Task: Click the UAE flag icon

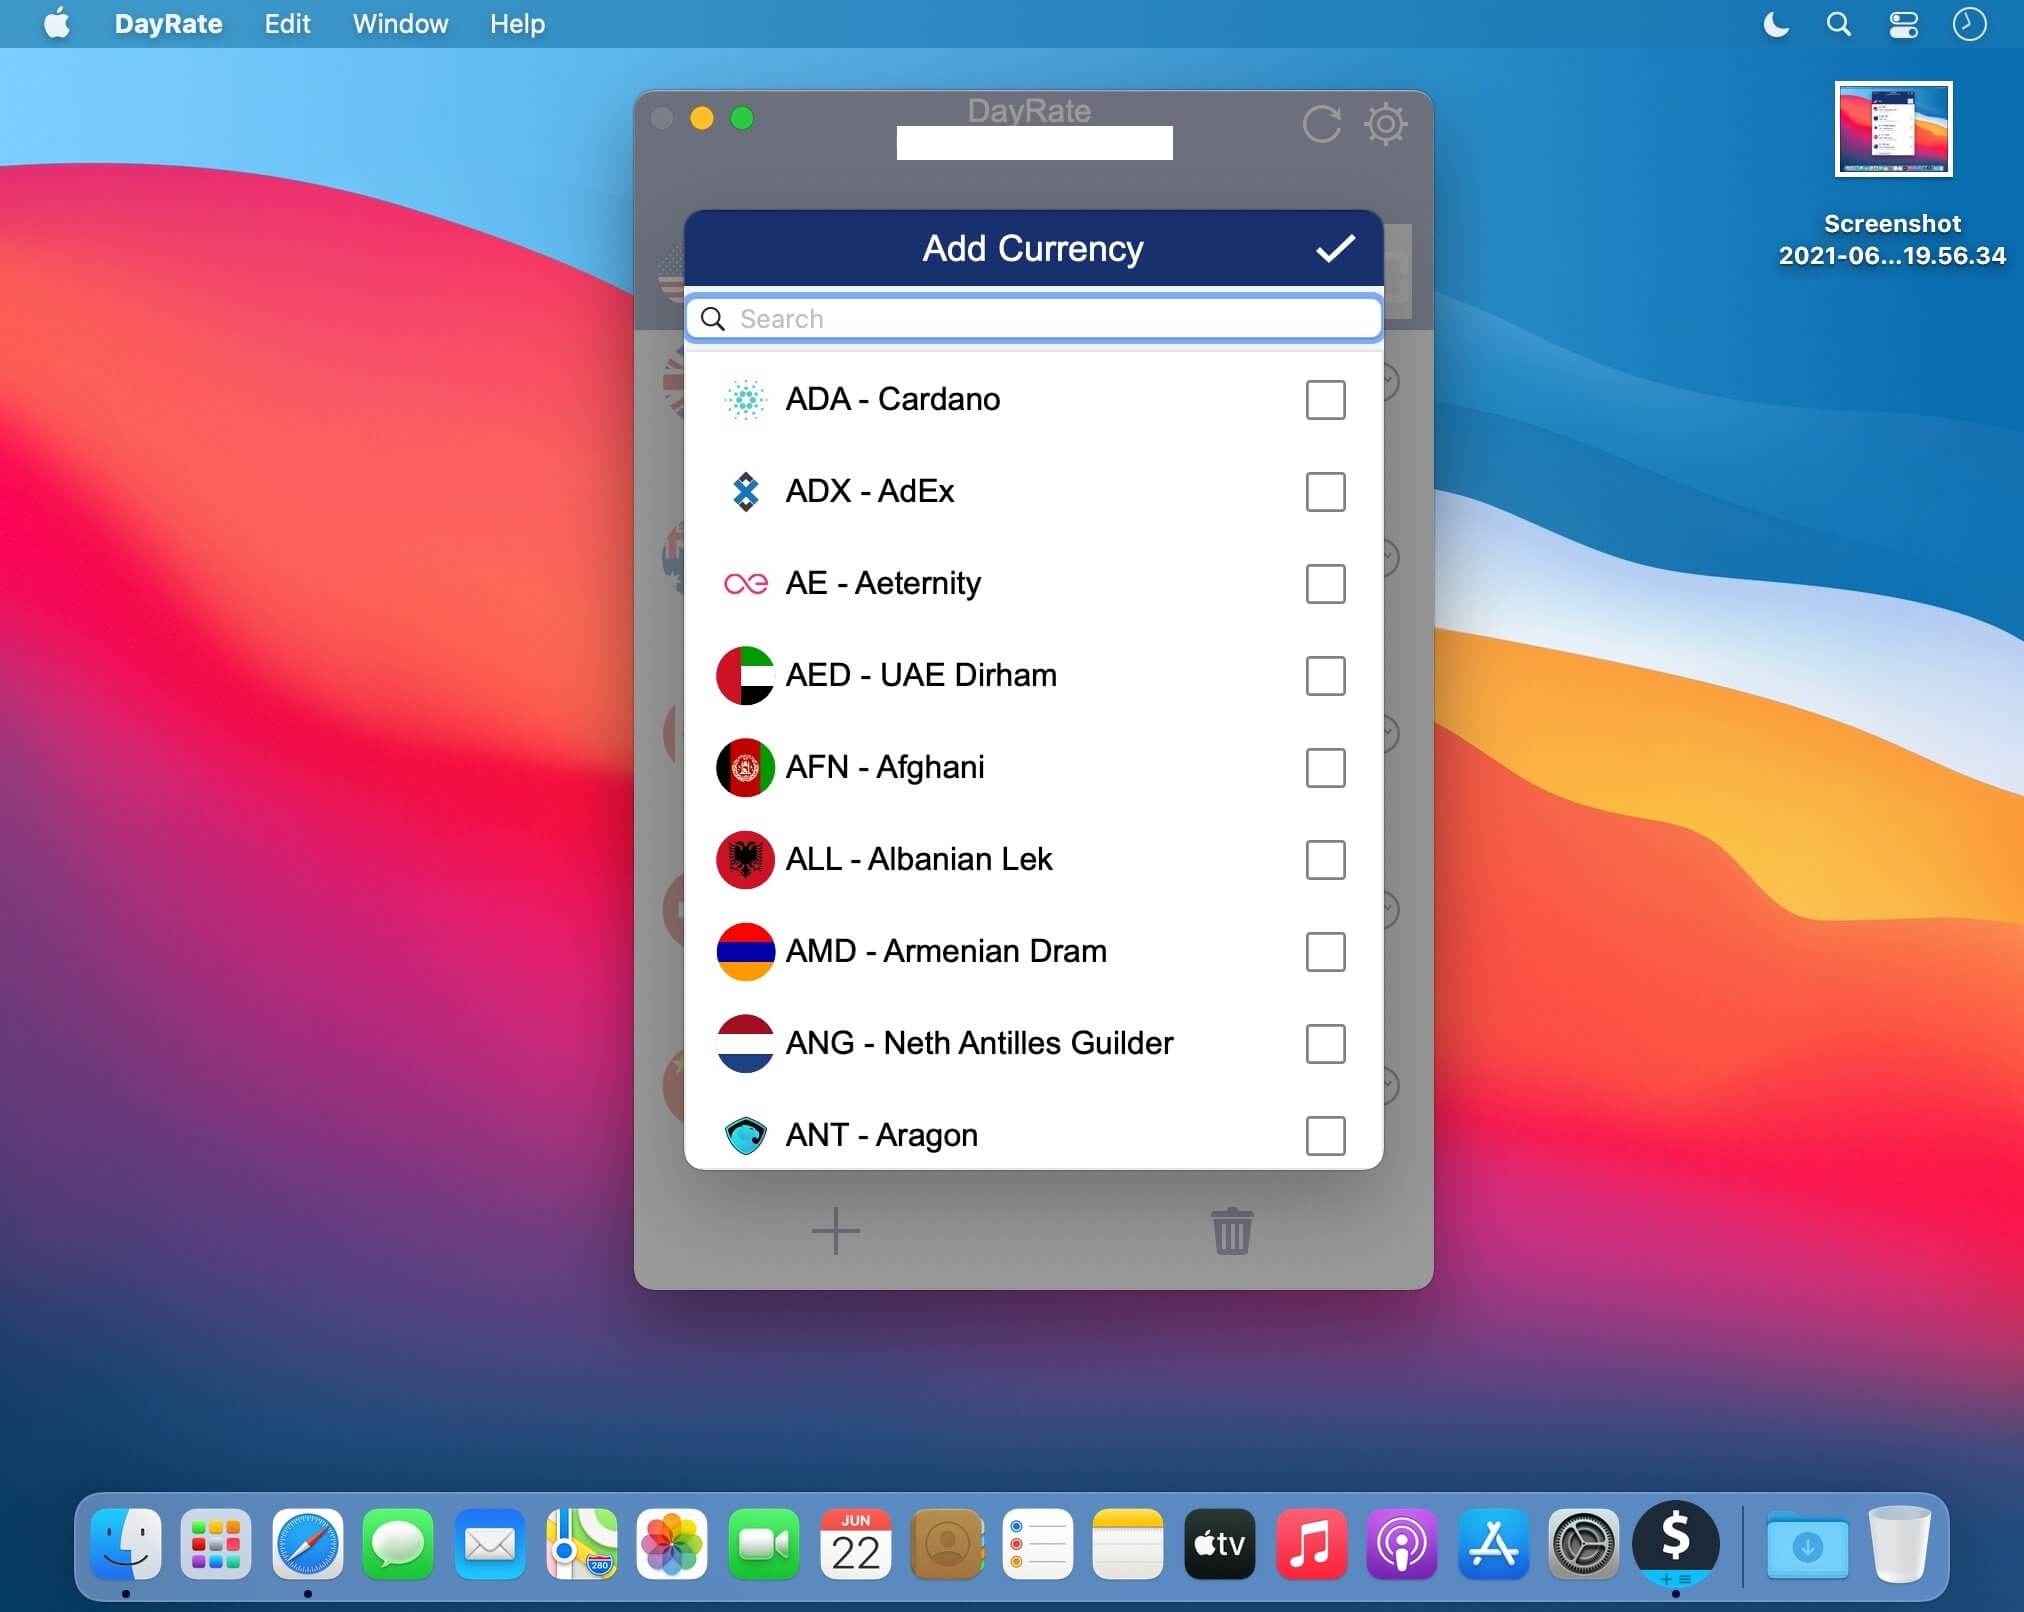Action: [x=745, y=676]
